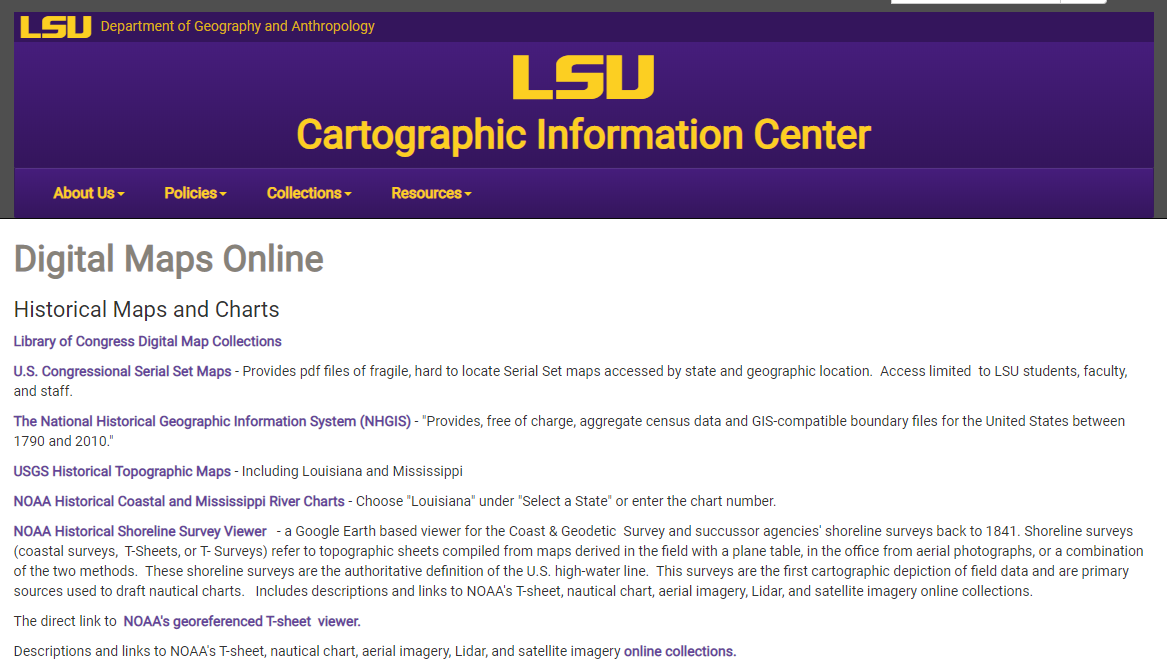
Task: Open Library of Congress Digital Map Collections
Action: (x=147, y=342)
